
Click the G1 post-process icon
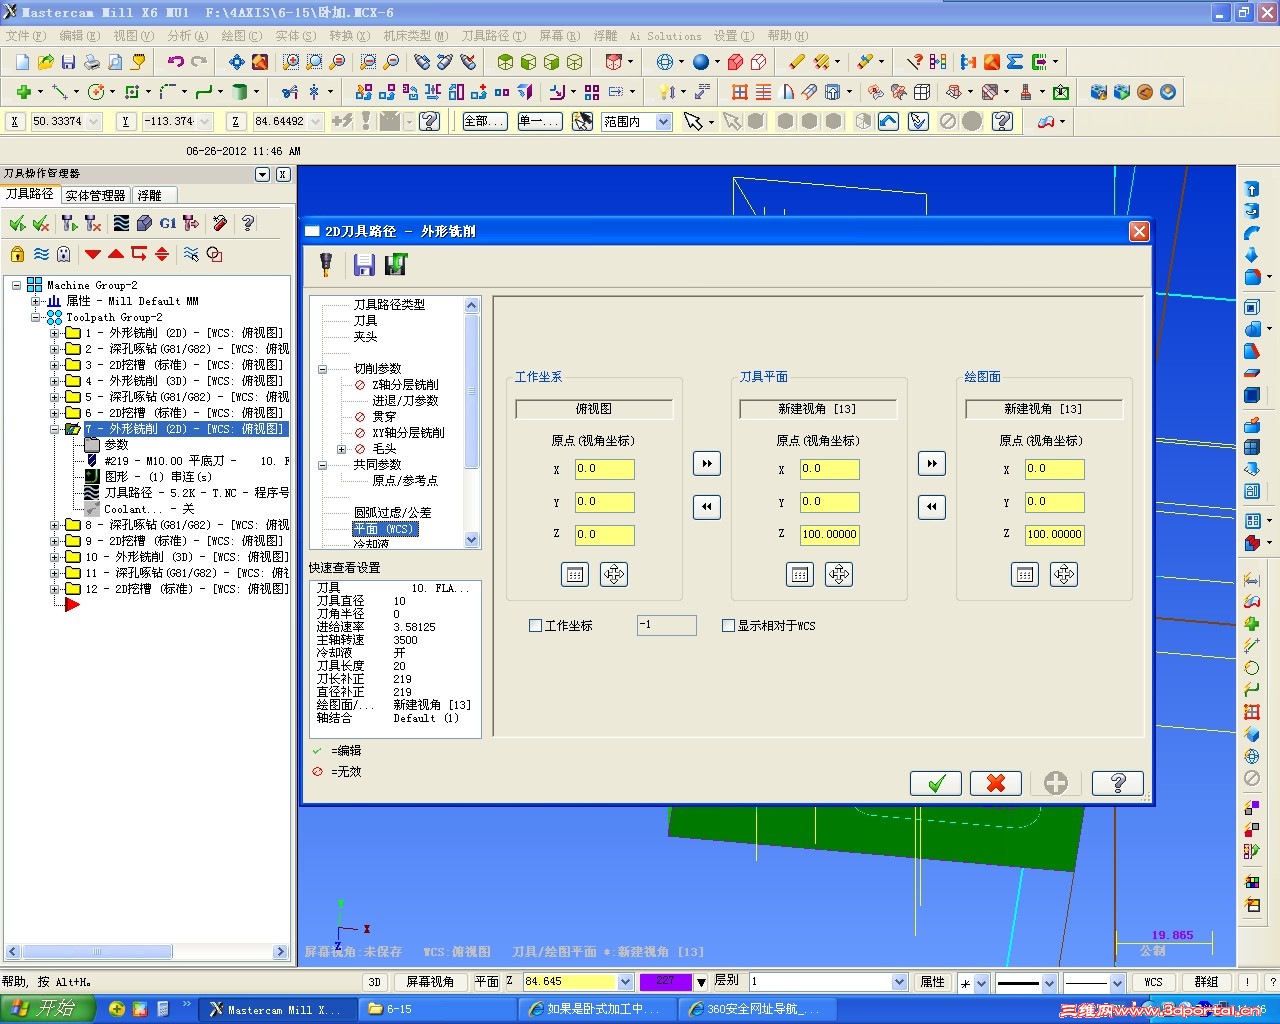[167, 223]
